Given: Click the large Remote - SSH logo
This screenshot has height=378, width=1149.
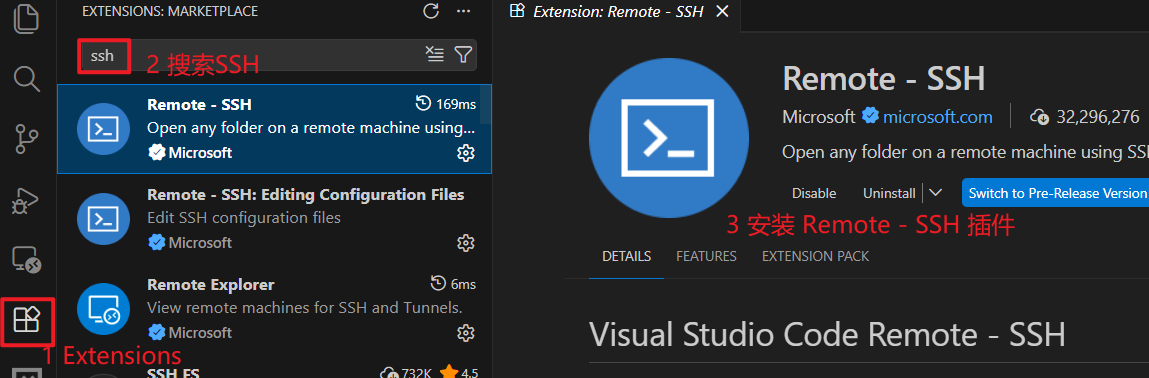Looking at the screenshot, I should 668,139.
